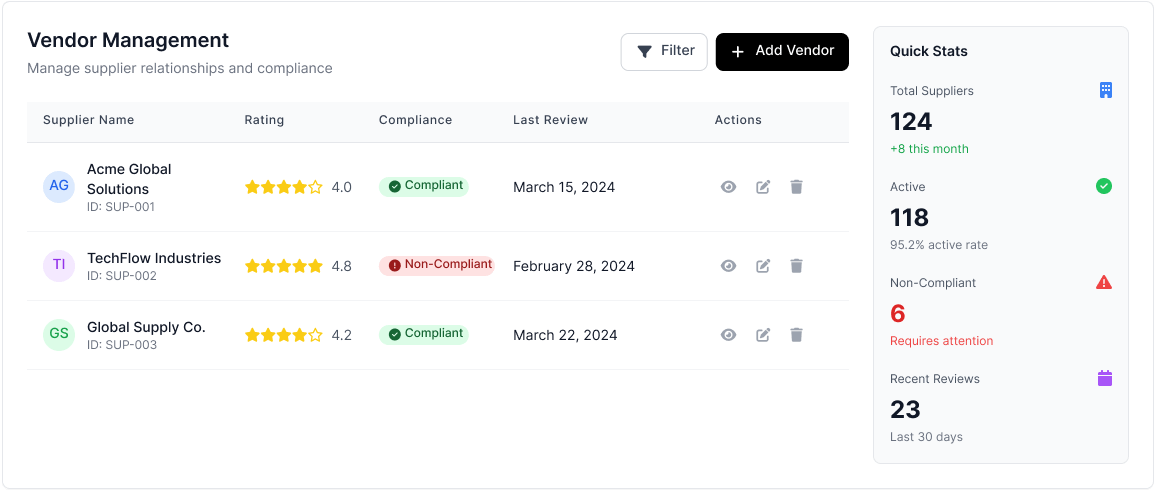Open edit for Global Supply Co.

coord(763,335)
